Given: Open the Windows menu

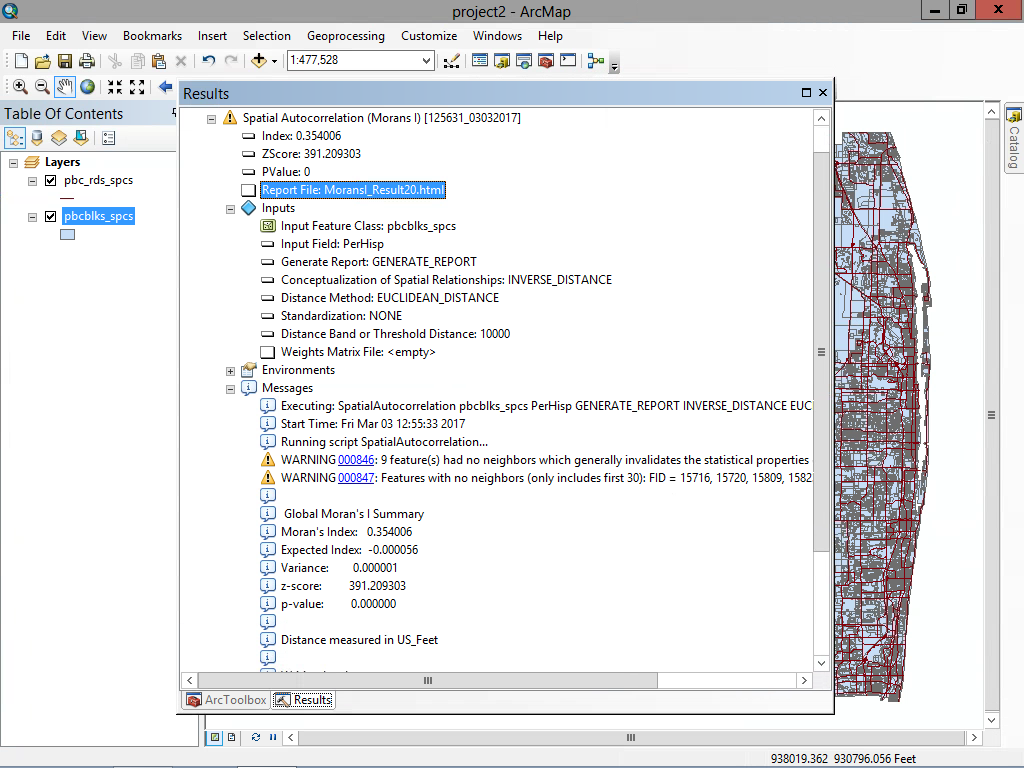Looking at the screenshot, I should pos(497,36).
